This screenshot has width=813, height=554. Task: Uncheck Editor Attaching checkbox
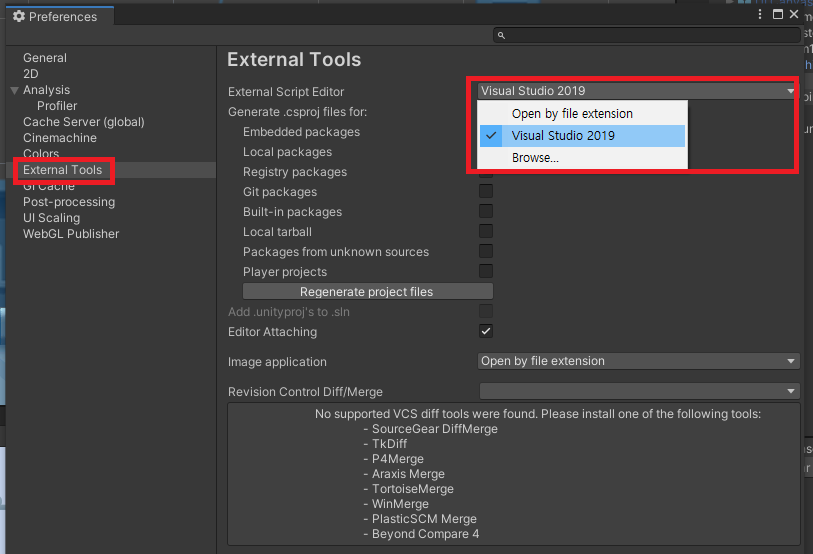tap(486, 331)
